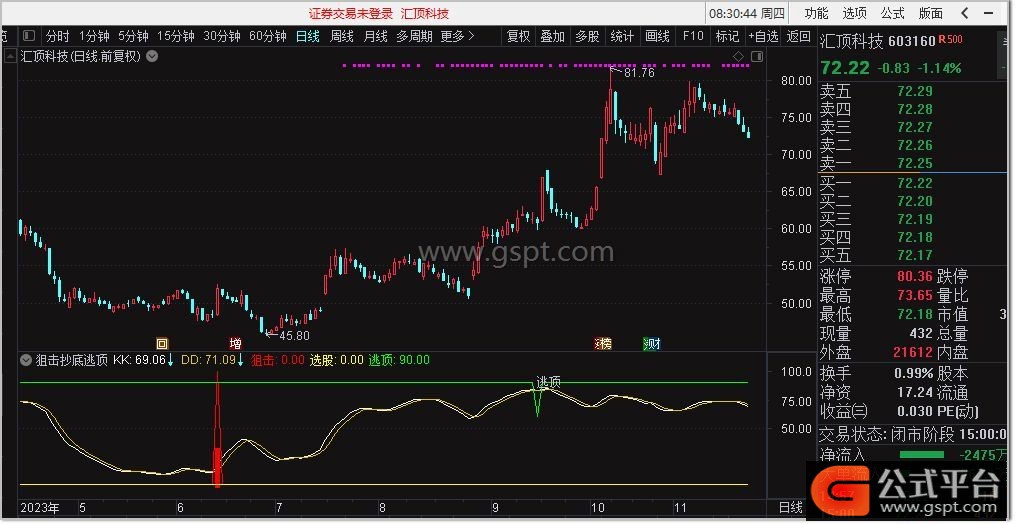Switch to 1分钟 period
The width and height of the screenshot is (1016, 524).
94,36
